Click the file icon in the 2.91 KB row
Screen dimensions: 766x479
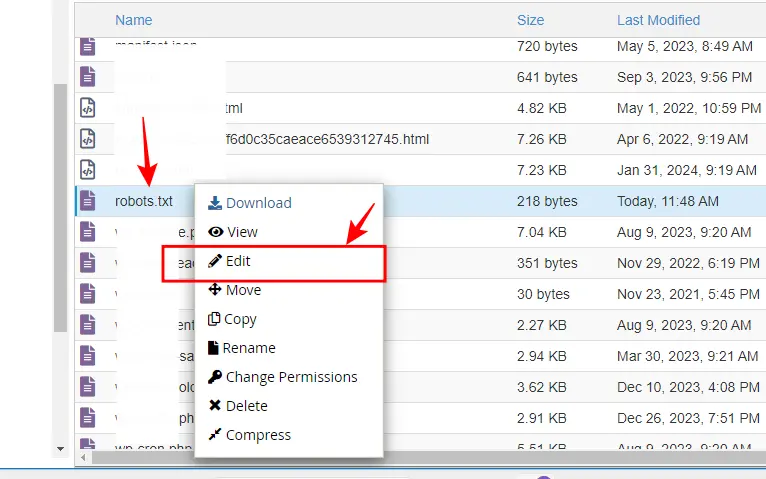click(x=87, y=418)
